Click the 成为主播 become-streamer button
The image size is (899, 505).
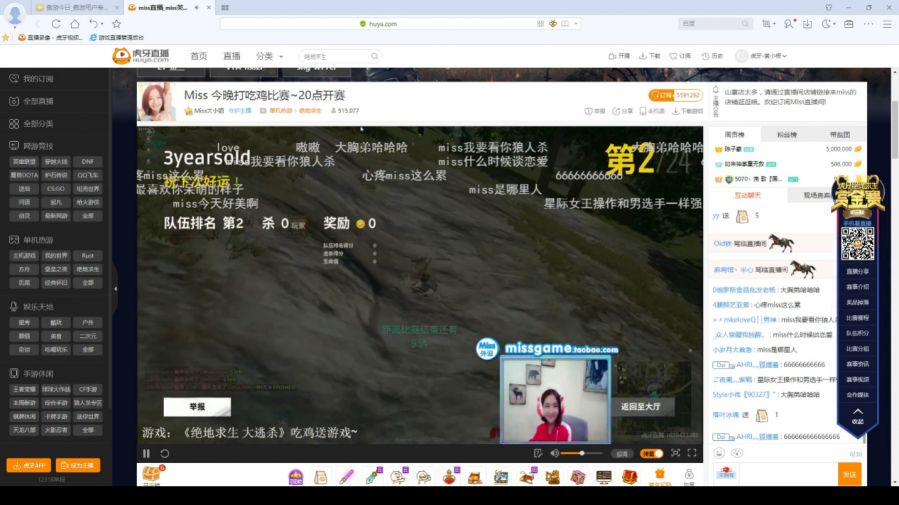[x=77, y=465]
